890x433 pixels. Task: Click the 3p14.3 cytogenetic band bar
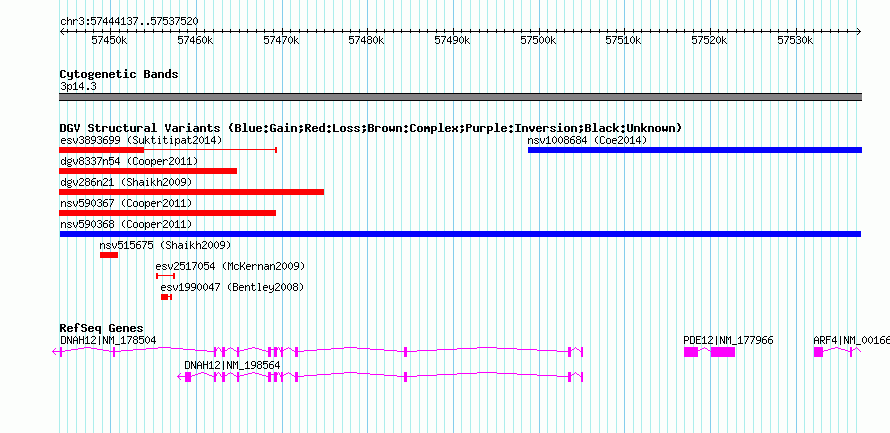click(x=460, y=97)
